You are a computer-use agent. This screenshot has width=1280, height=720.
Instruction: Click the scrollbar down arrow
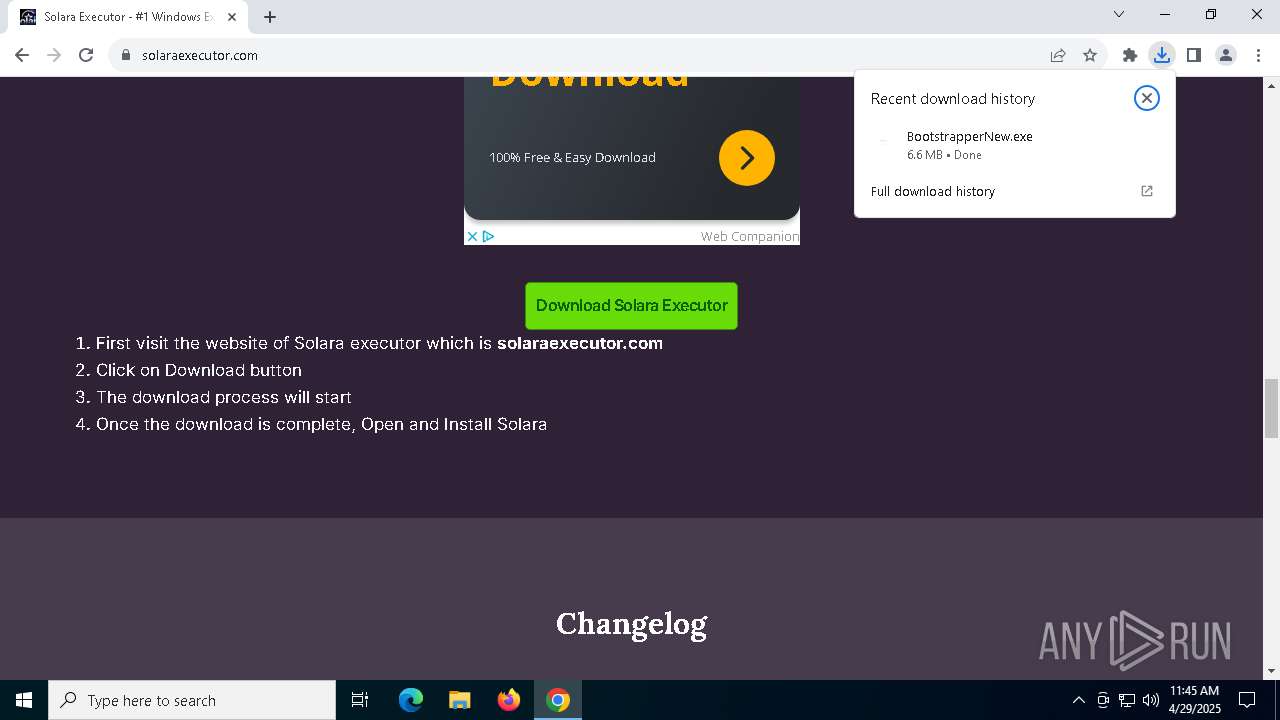point(1272,671)
